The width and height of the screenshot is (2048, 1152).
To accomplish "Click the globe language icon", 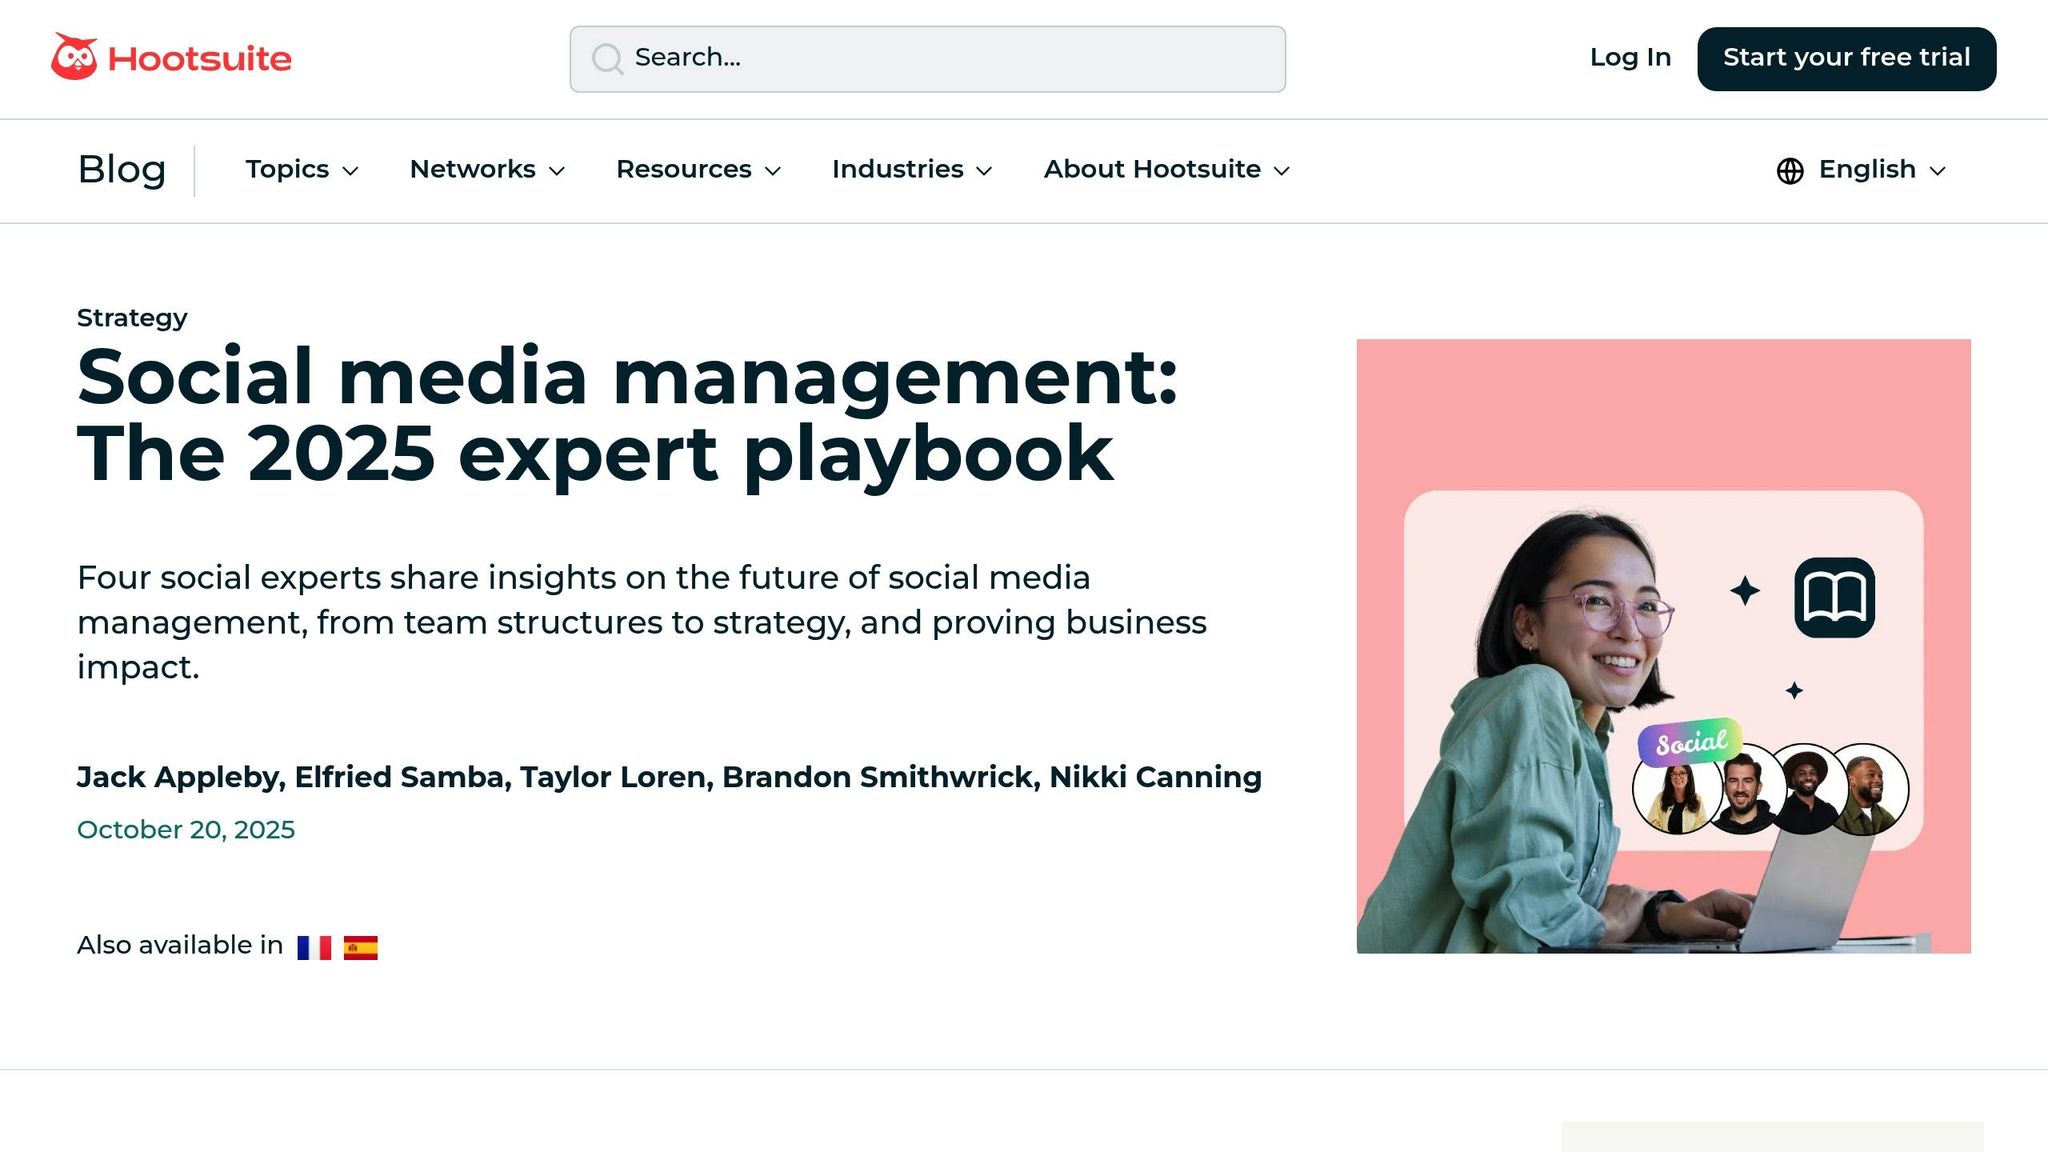I will click(1791, 169).
